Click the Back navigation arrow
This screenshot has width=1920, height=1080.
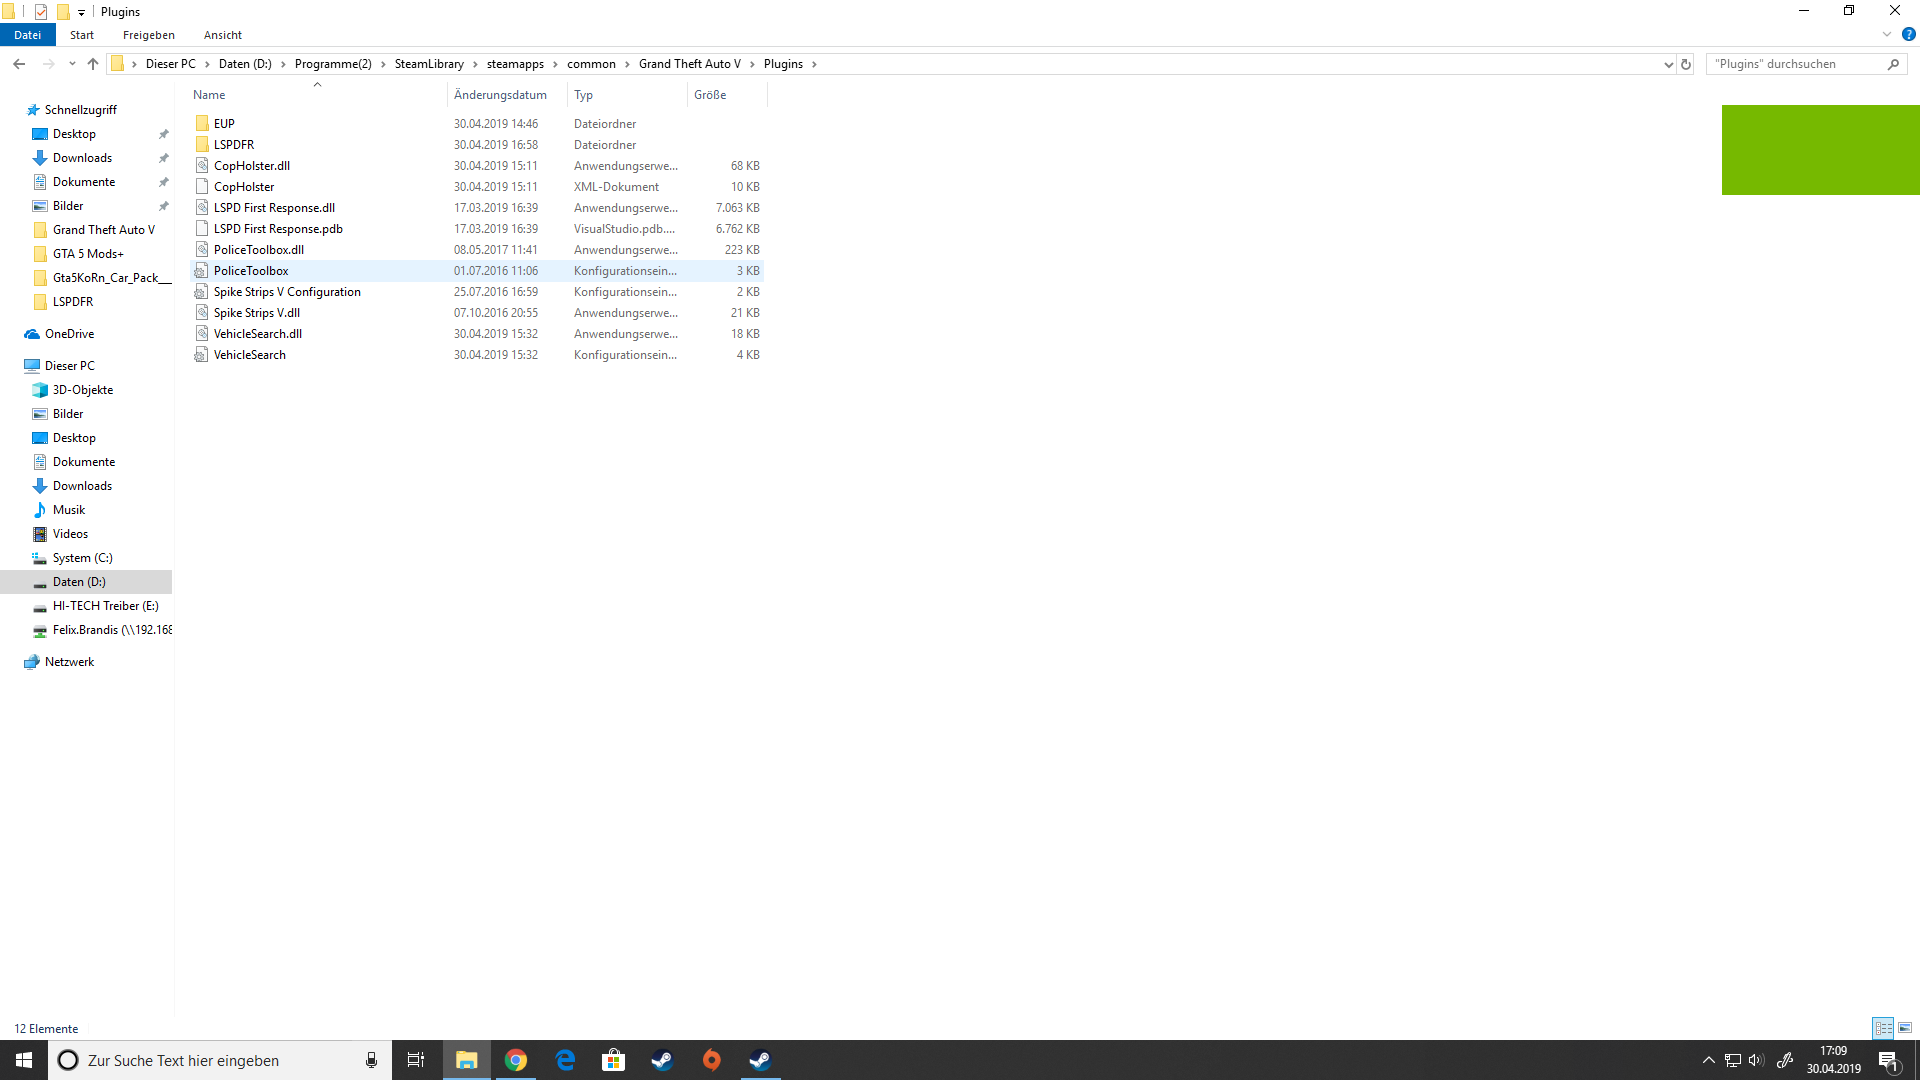pos(19,64)
